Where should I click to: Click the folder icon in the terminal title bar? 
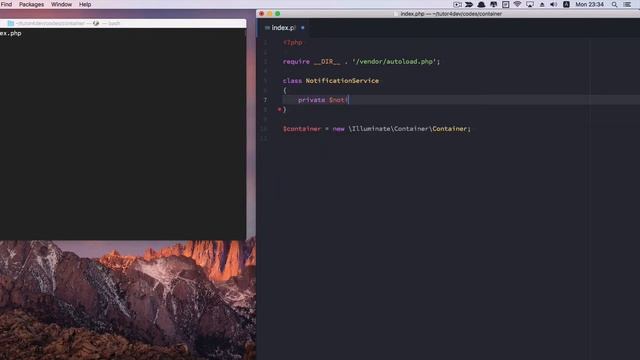[x=11, y=23]
